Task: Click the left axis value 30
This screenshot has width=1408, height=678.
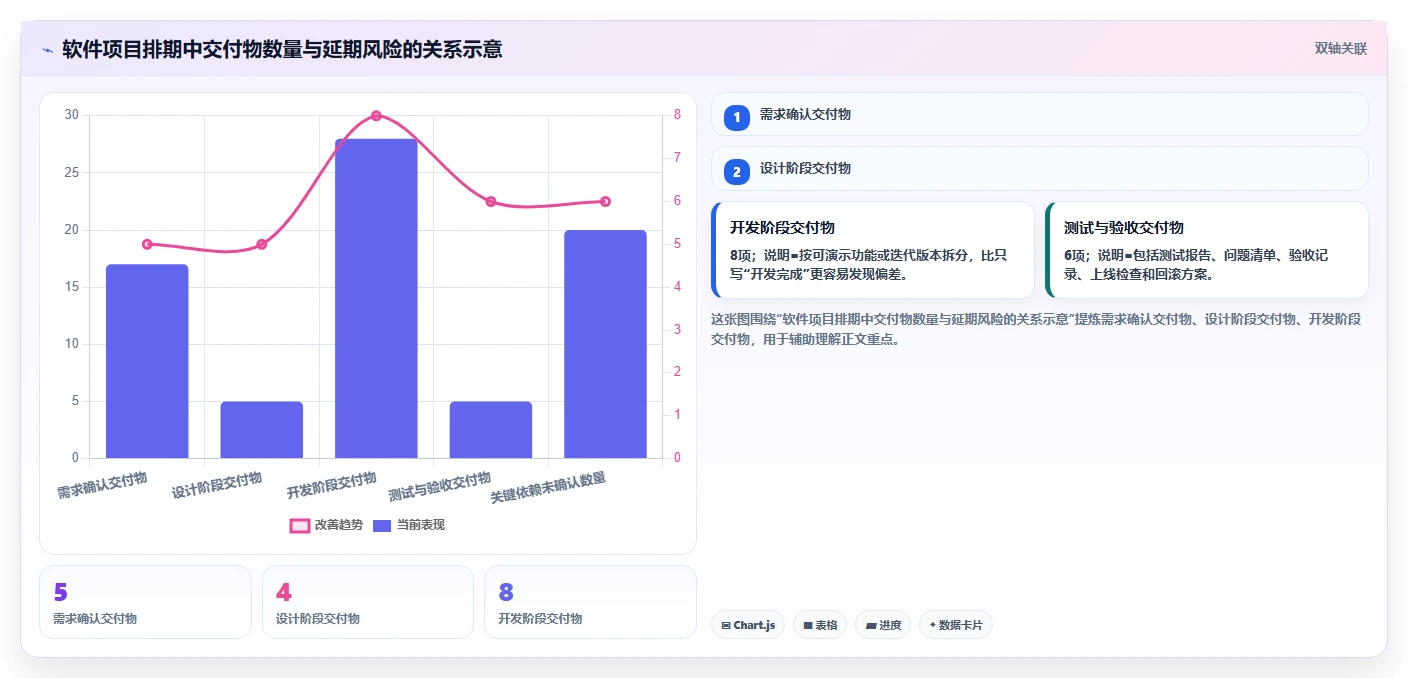Action: 71,115
